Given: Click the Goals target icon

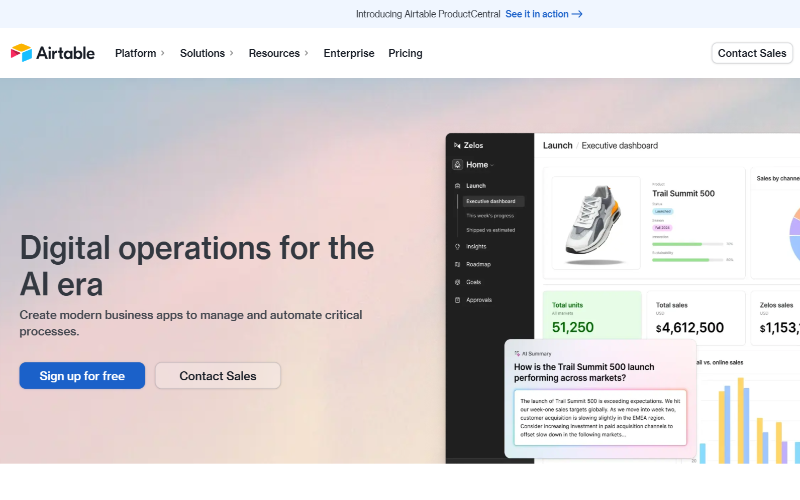Looking at the screenshot, I should (457, 282).
